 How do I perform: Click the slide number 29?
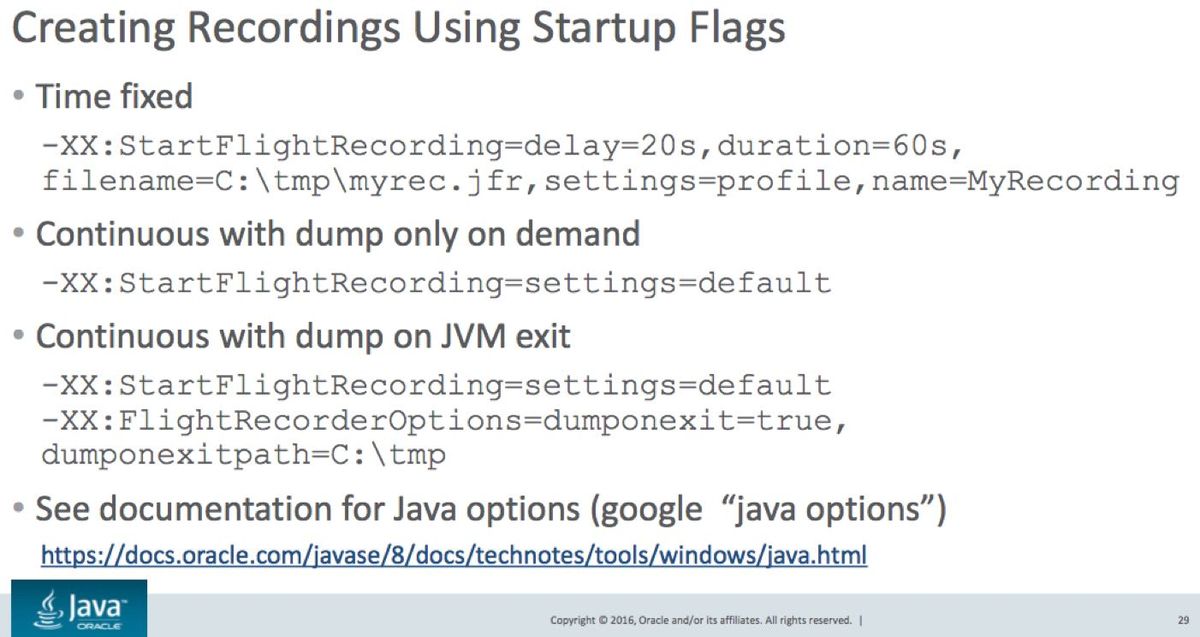pos(1183,620)
